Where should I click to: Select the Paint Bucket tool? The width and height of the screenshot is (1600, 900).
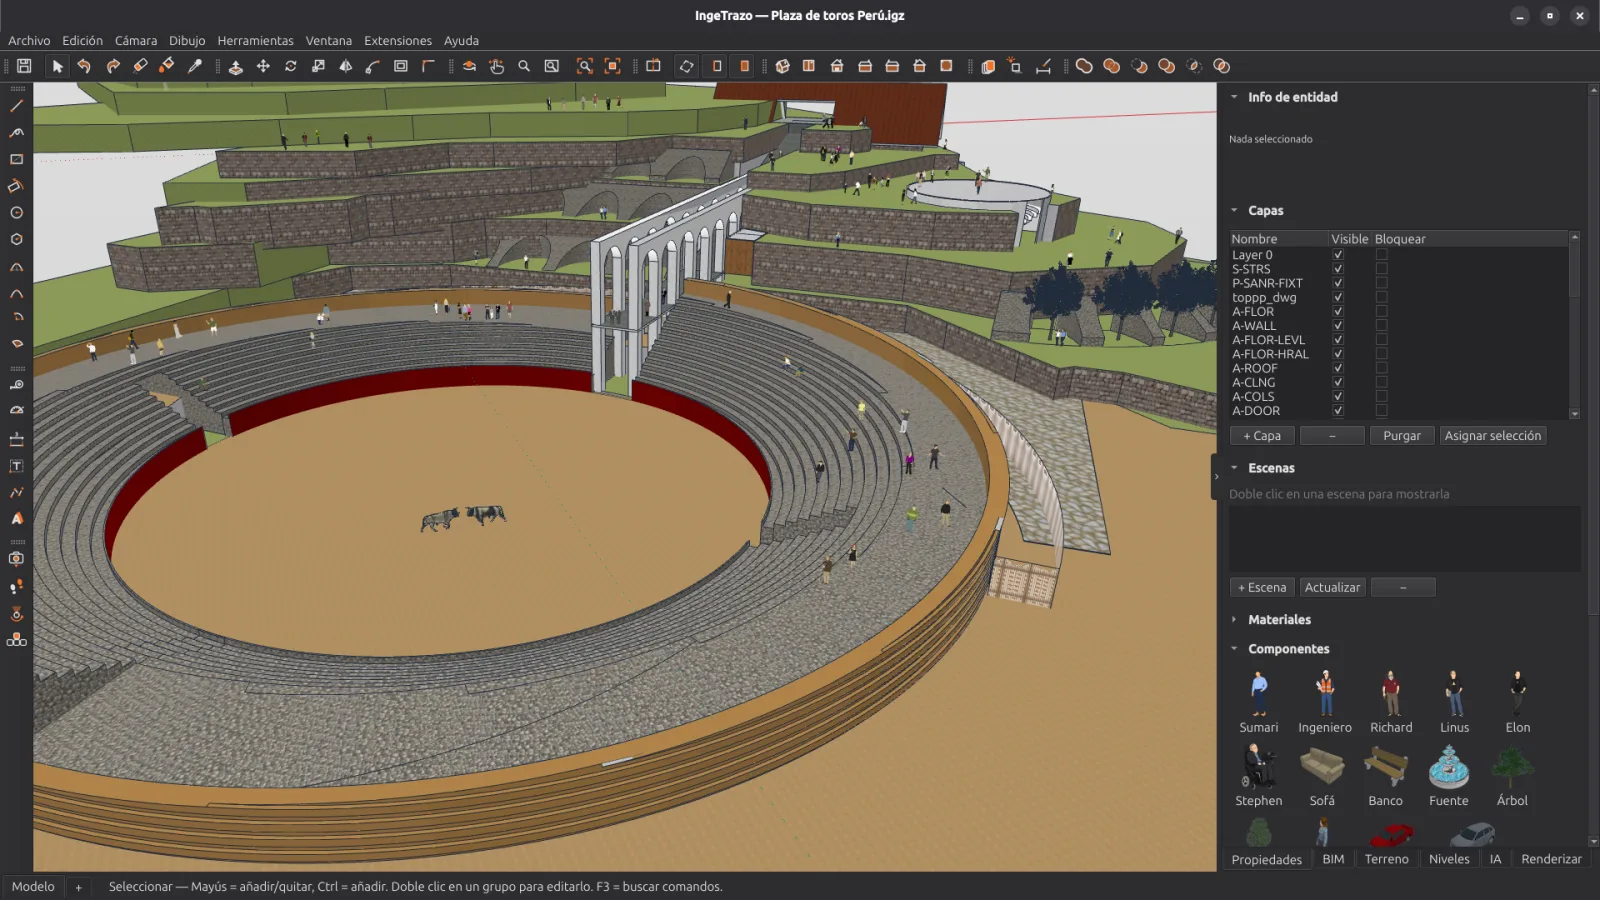point(167,66)
